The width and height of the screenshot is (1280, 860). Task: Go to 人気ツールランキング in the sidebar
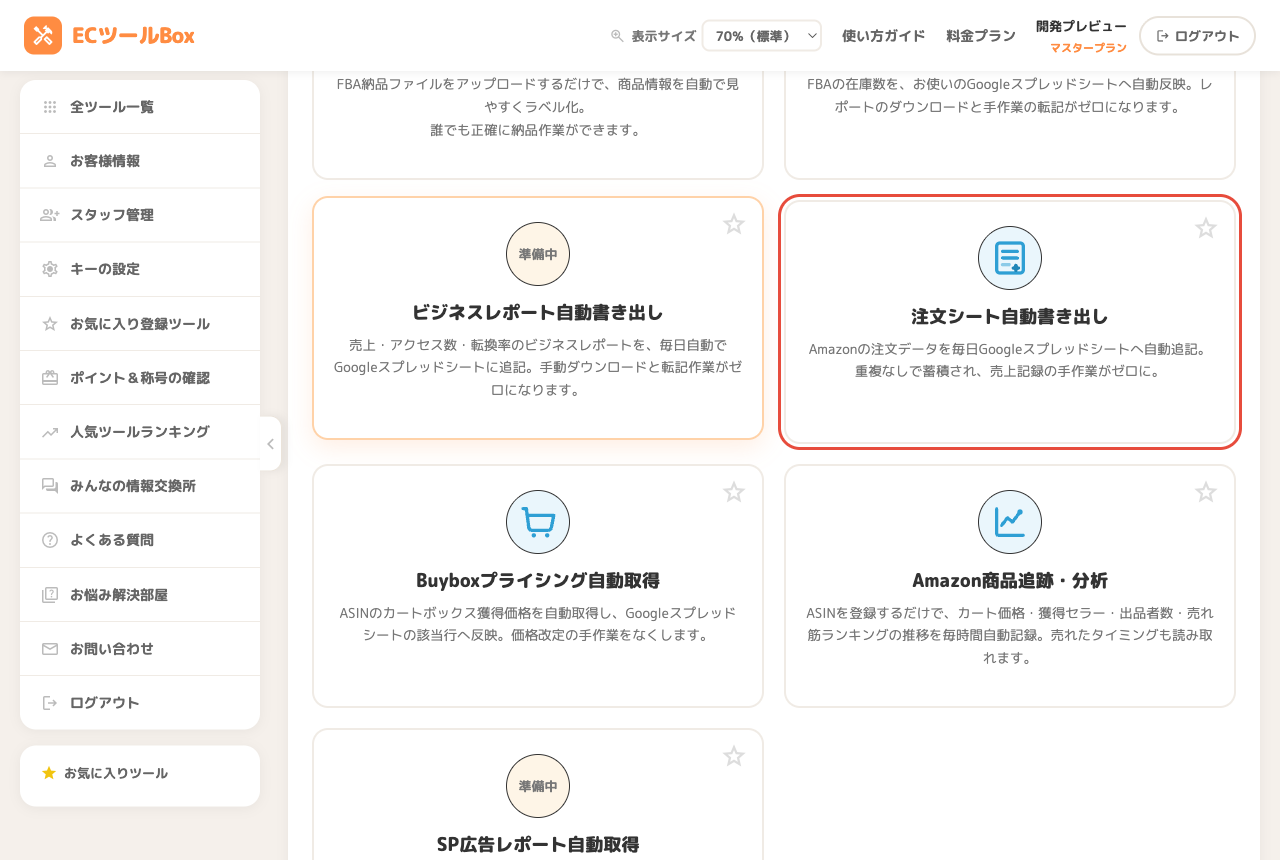click(x=140, y=432)
